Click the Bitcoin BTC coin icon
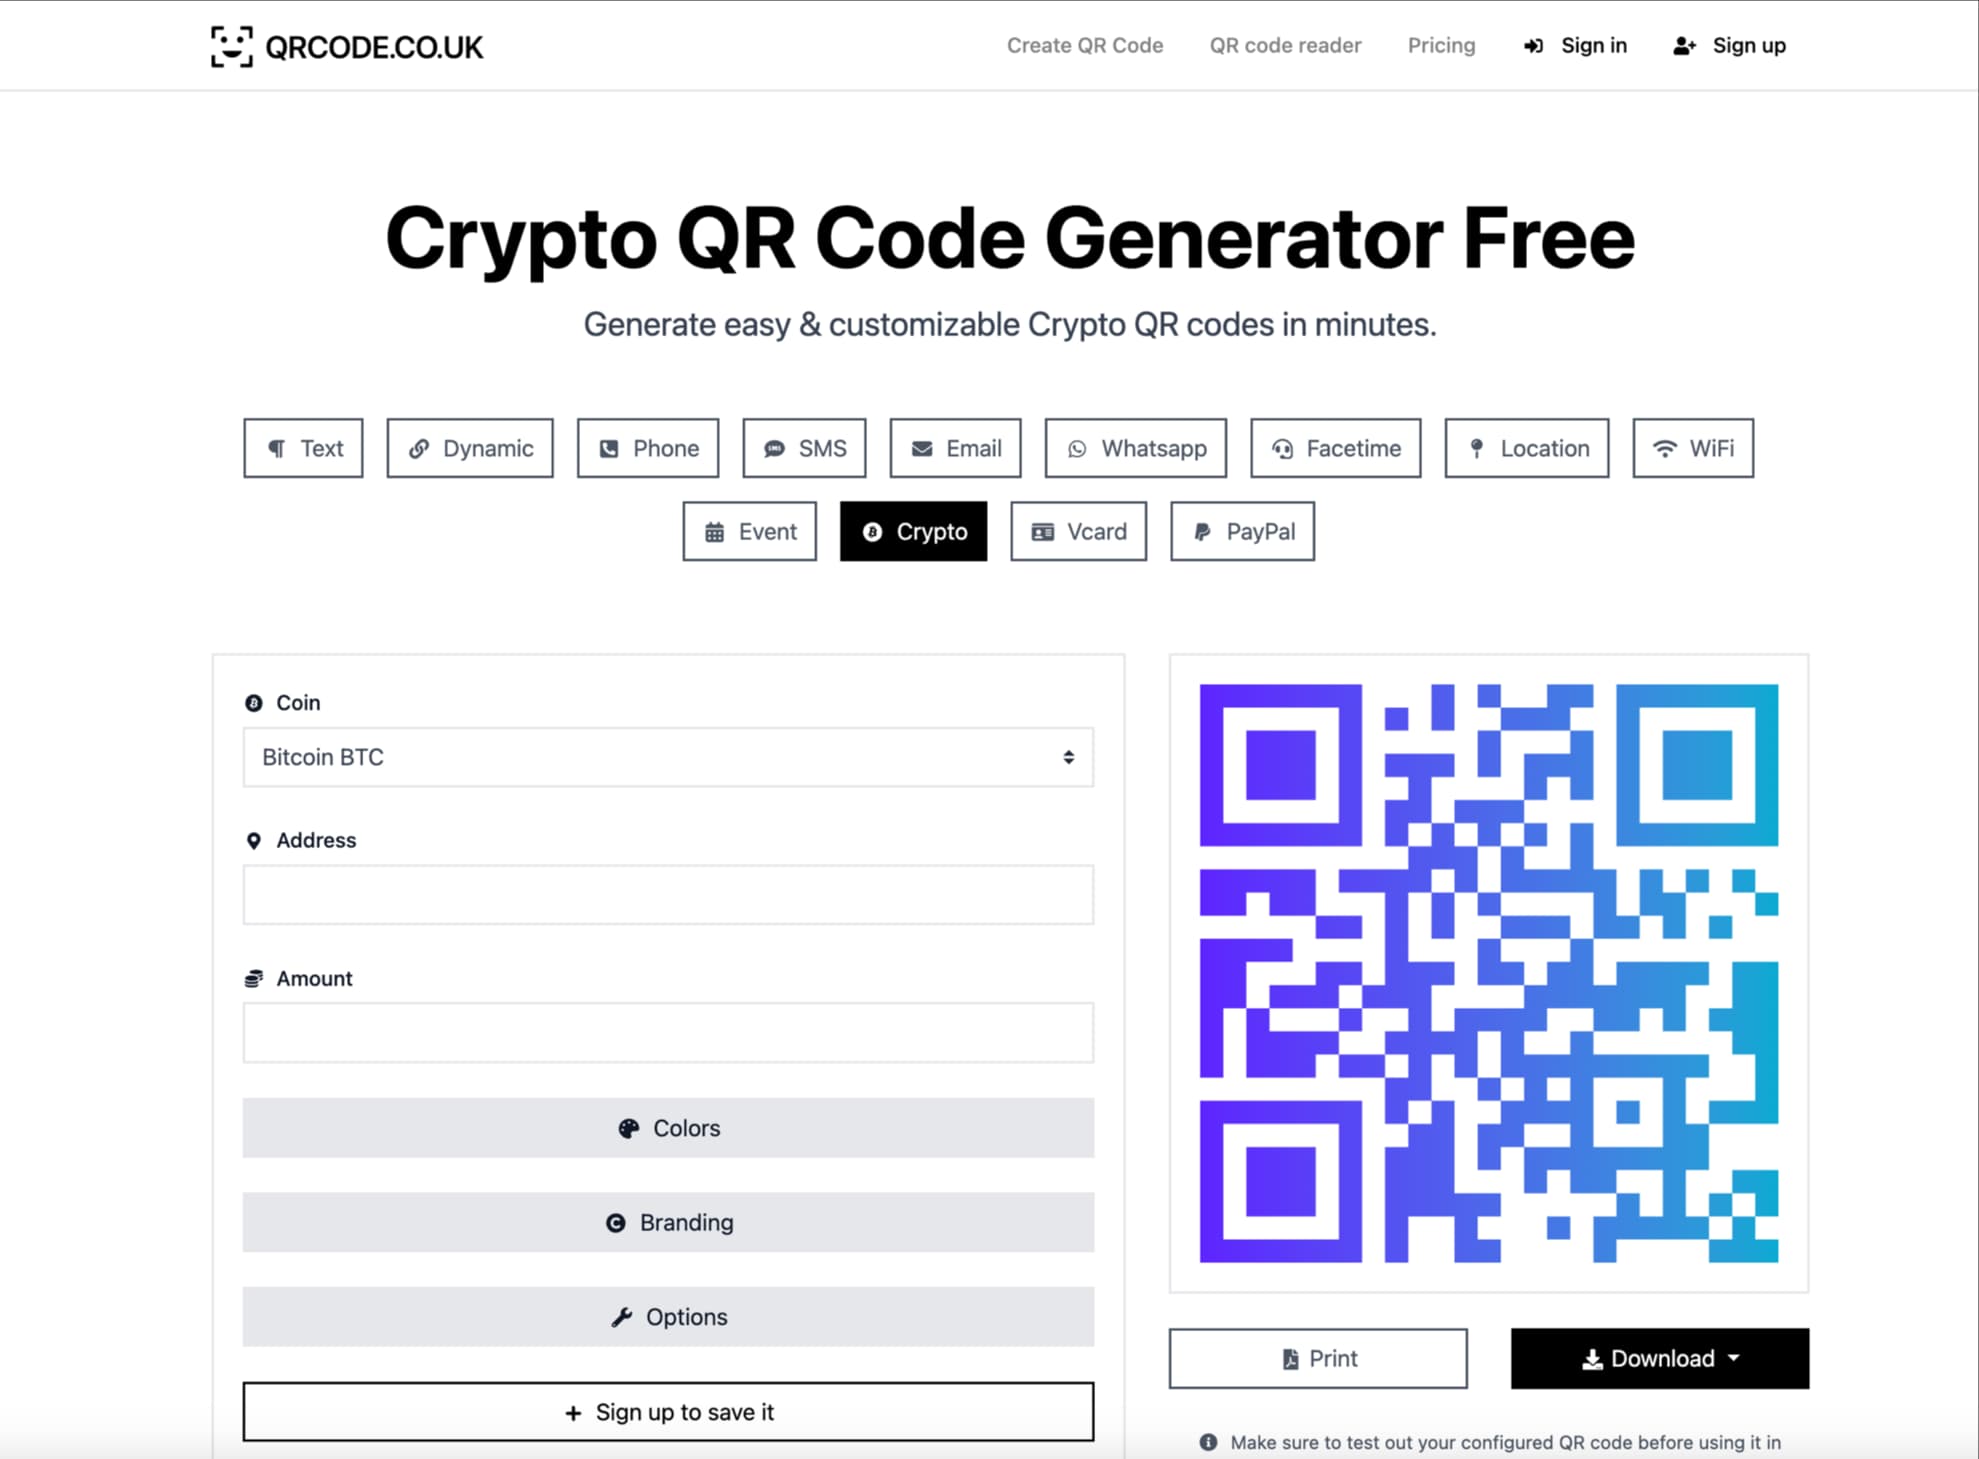This screenshot has height=1459, width=1979. click(x=250, y=702)
